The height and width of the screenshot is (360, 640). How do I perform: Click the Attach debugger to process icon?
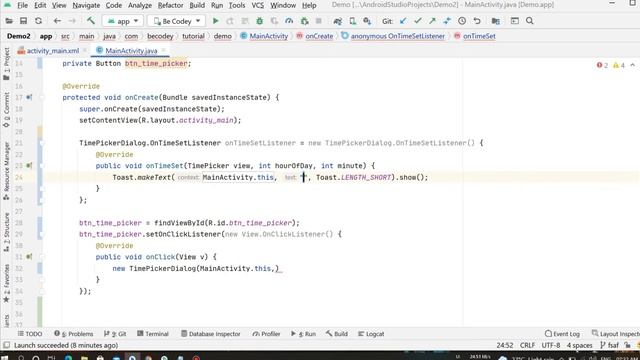pos(304,21)
